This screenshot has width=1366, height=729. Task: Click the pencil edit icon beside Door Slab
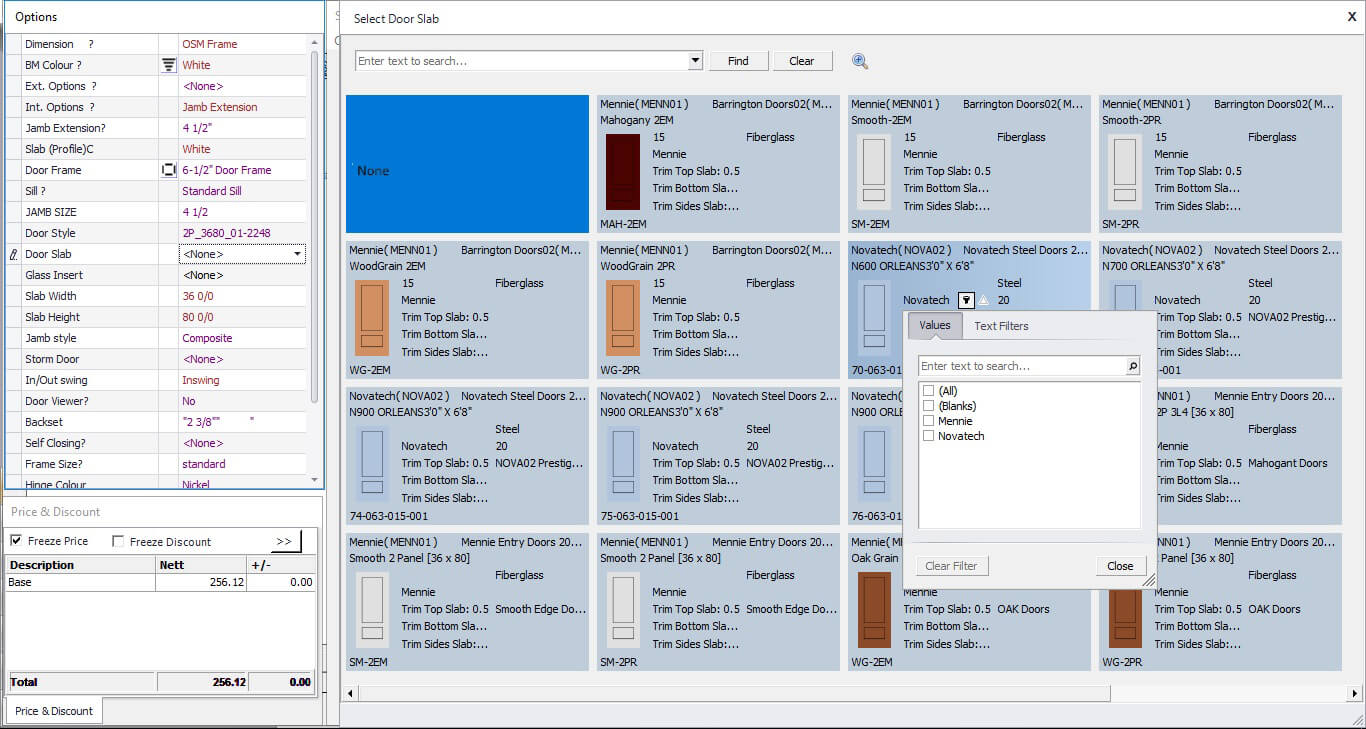click(x=13, y=255)
